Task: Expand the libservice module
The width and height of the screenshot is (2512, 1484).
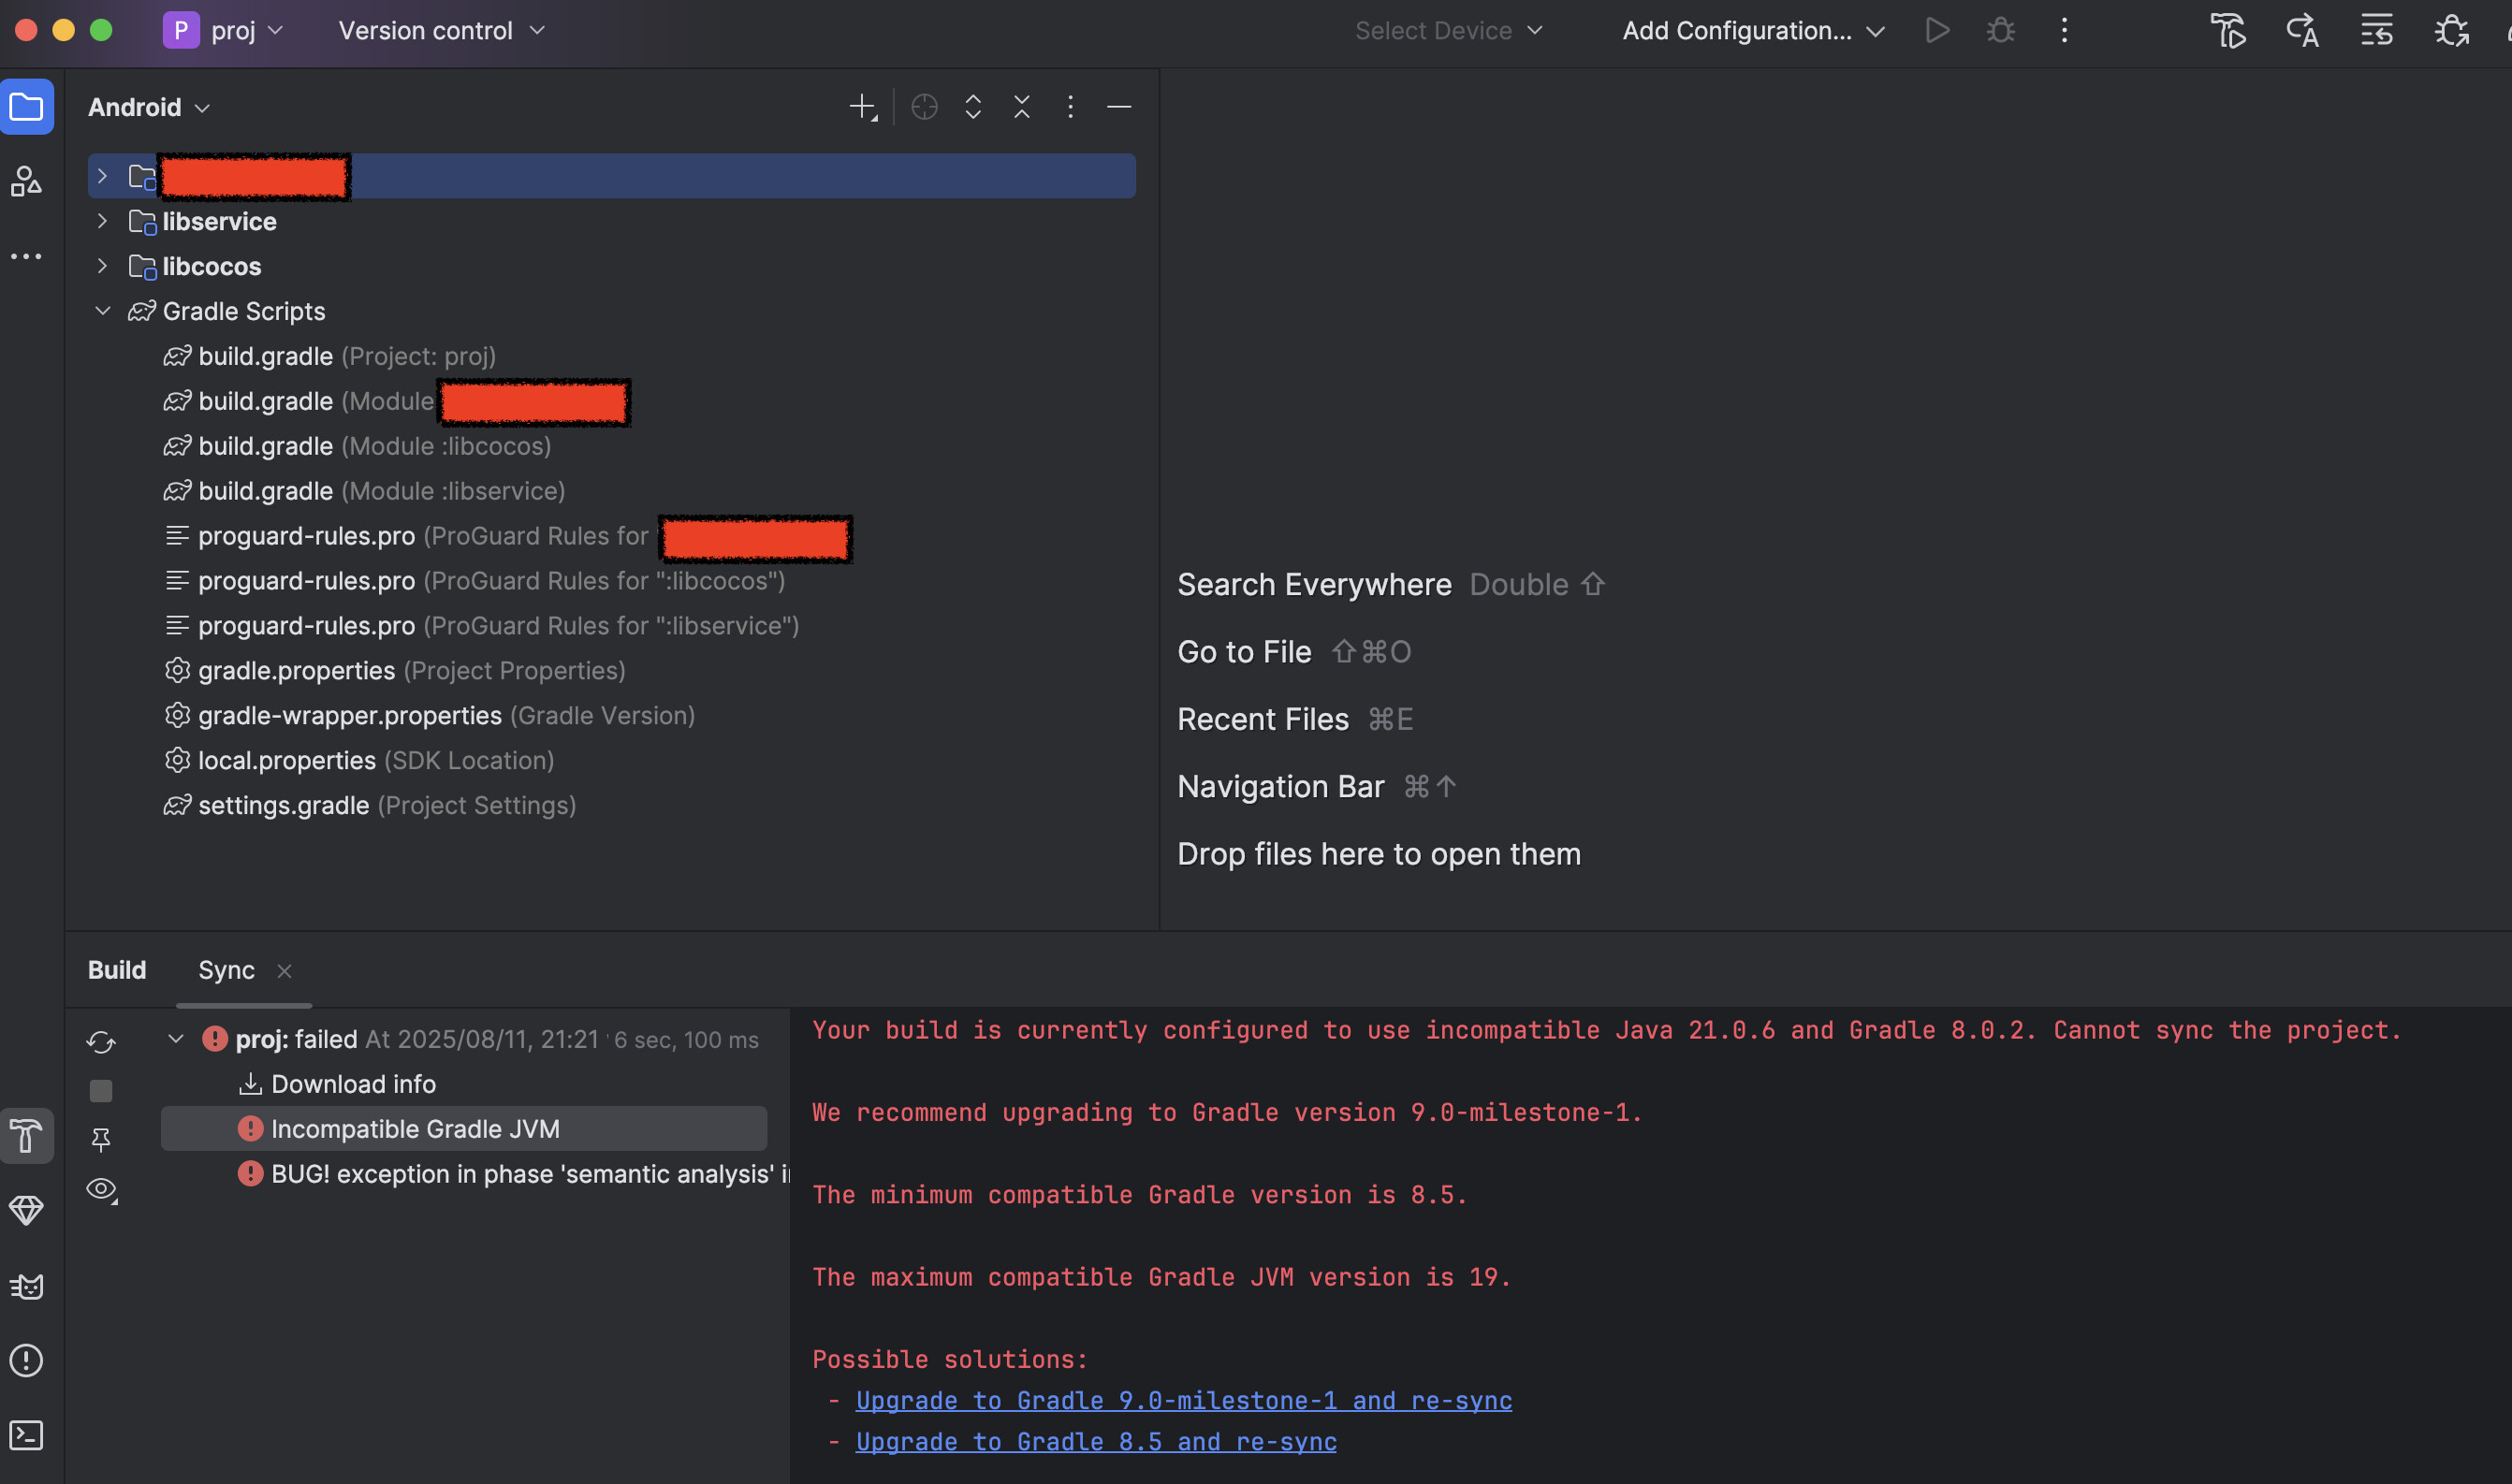Action: [x=102, y=221]
